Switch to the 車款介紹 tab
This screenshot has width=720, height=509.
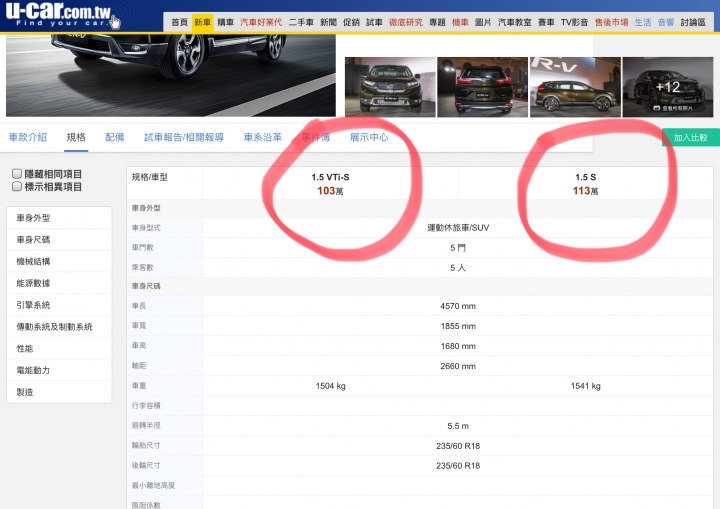coord(28,137)
